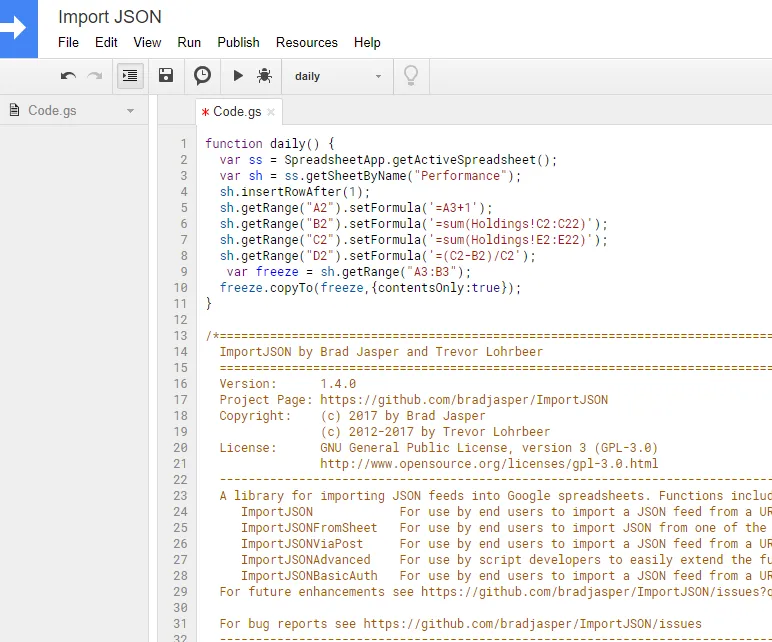772x642 pixels.
Task: Click the 'For bug reports' comment line
Action: 460,624
